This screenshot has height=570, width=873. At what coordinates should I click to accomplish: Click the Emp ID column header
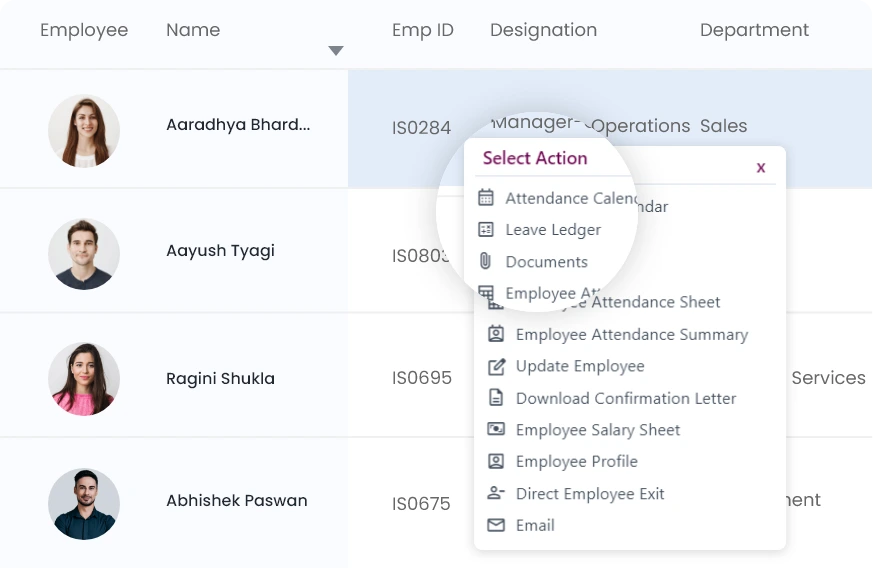pyautogui.click(x=422, y=30)
